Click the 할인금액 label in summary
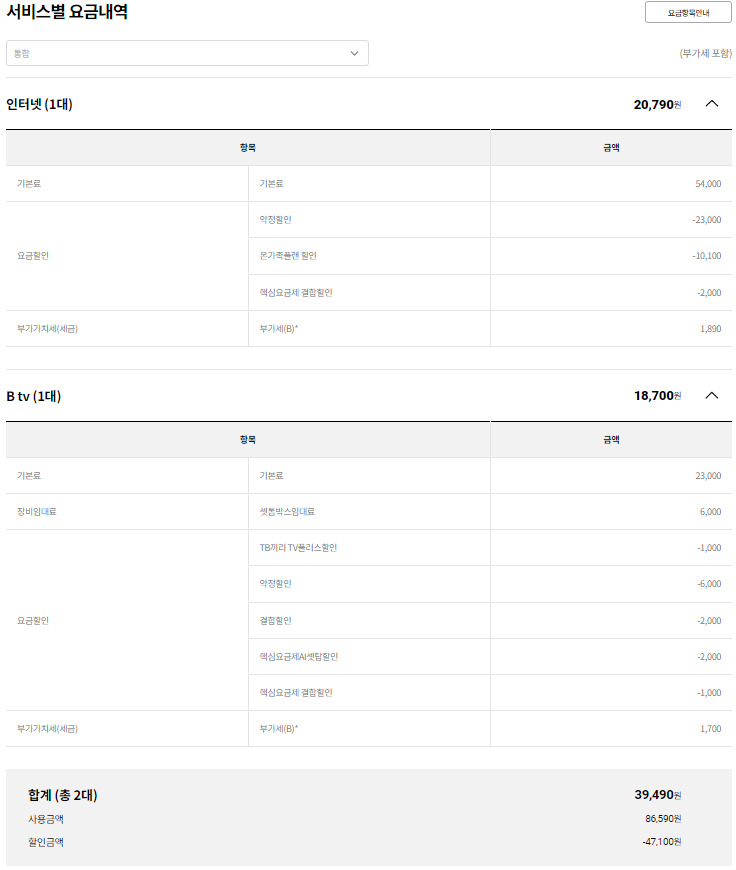The width and height of the screenshot is (736, 870). [x=46, y=842]
